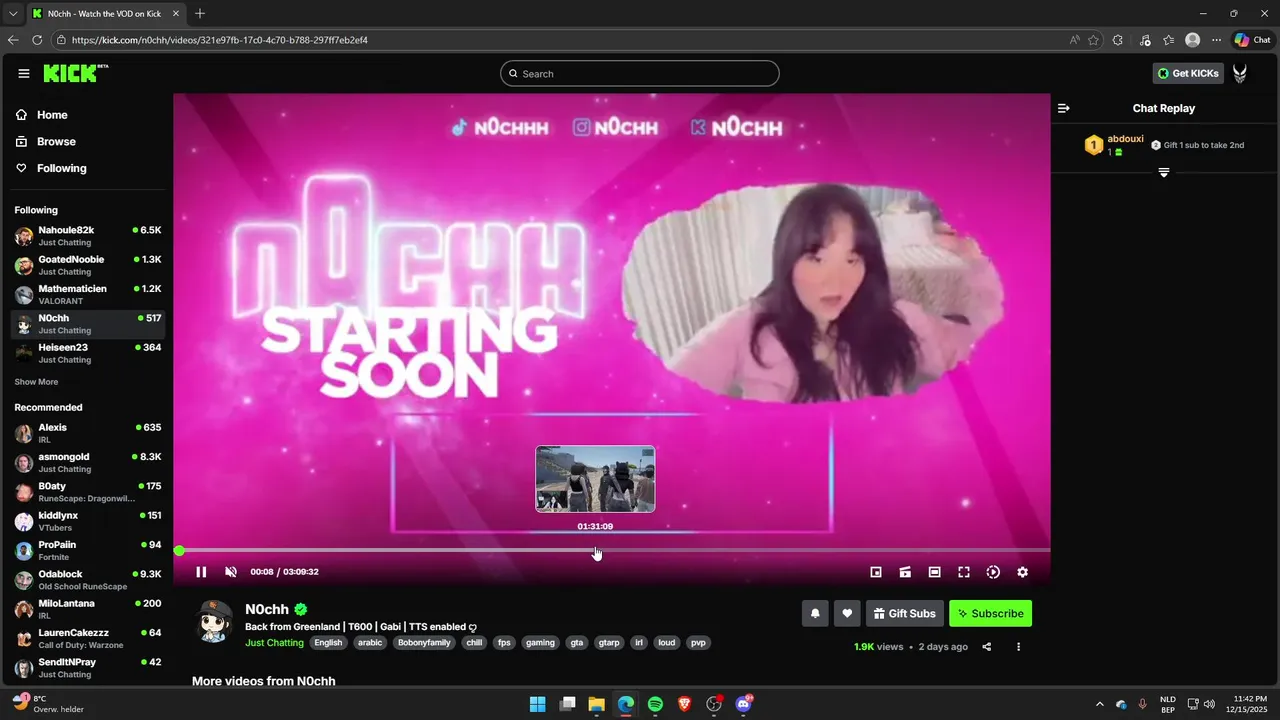Click the progress bar at 01:31:09
The width and height of the screenshot is (1280, 720).
point(595,550)
